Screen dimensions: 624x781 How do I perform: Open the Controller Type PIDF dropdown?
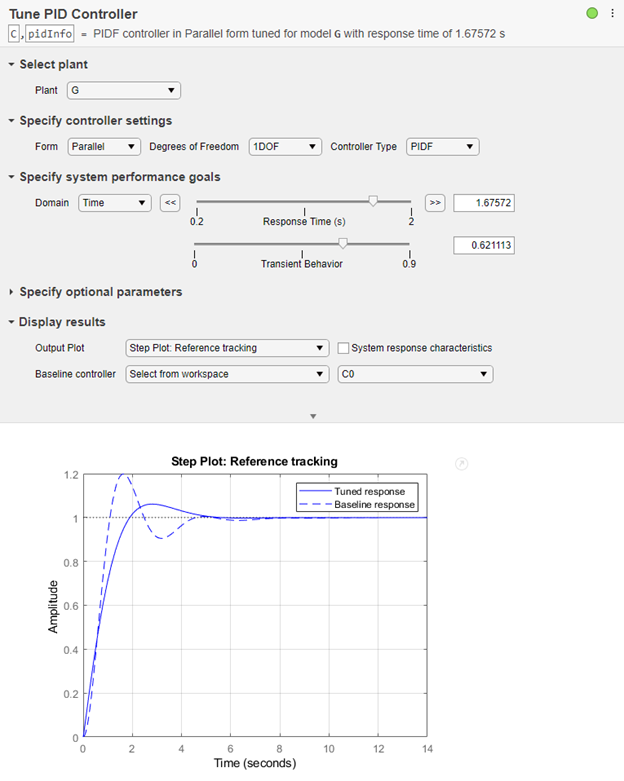tap(442, 147)
